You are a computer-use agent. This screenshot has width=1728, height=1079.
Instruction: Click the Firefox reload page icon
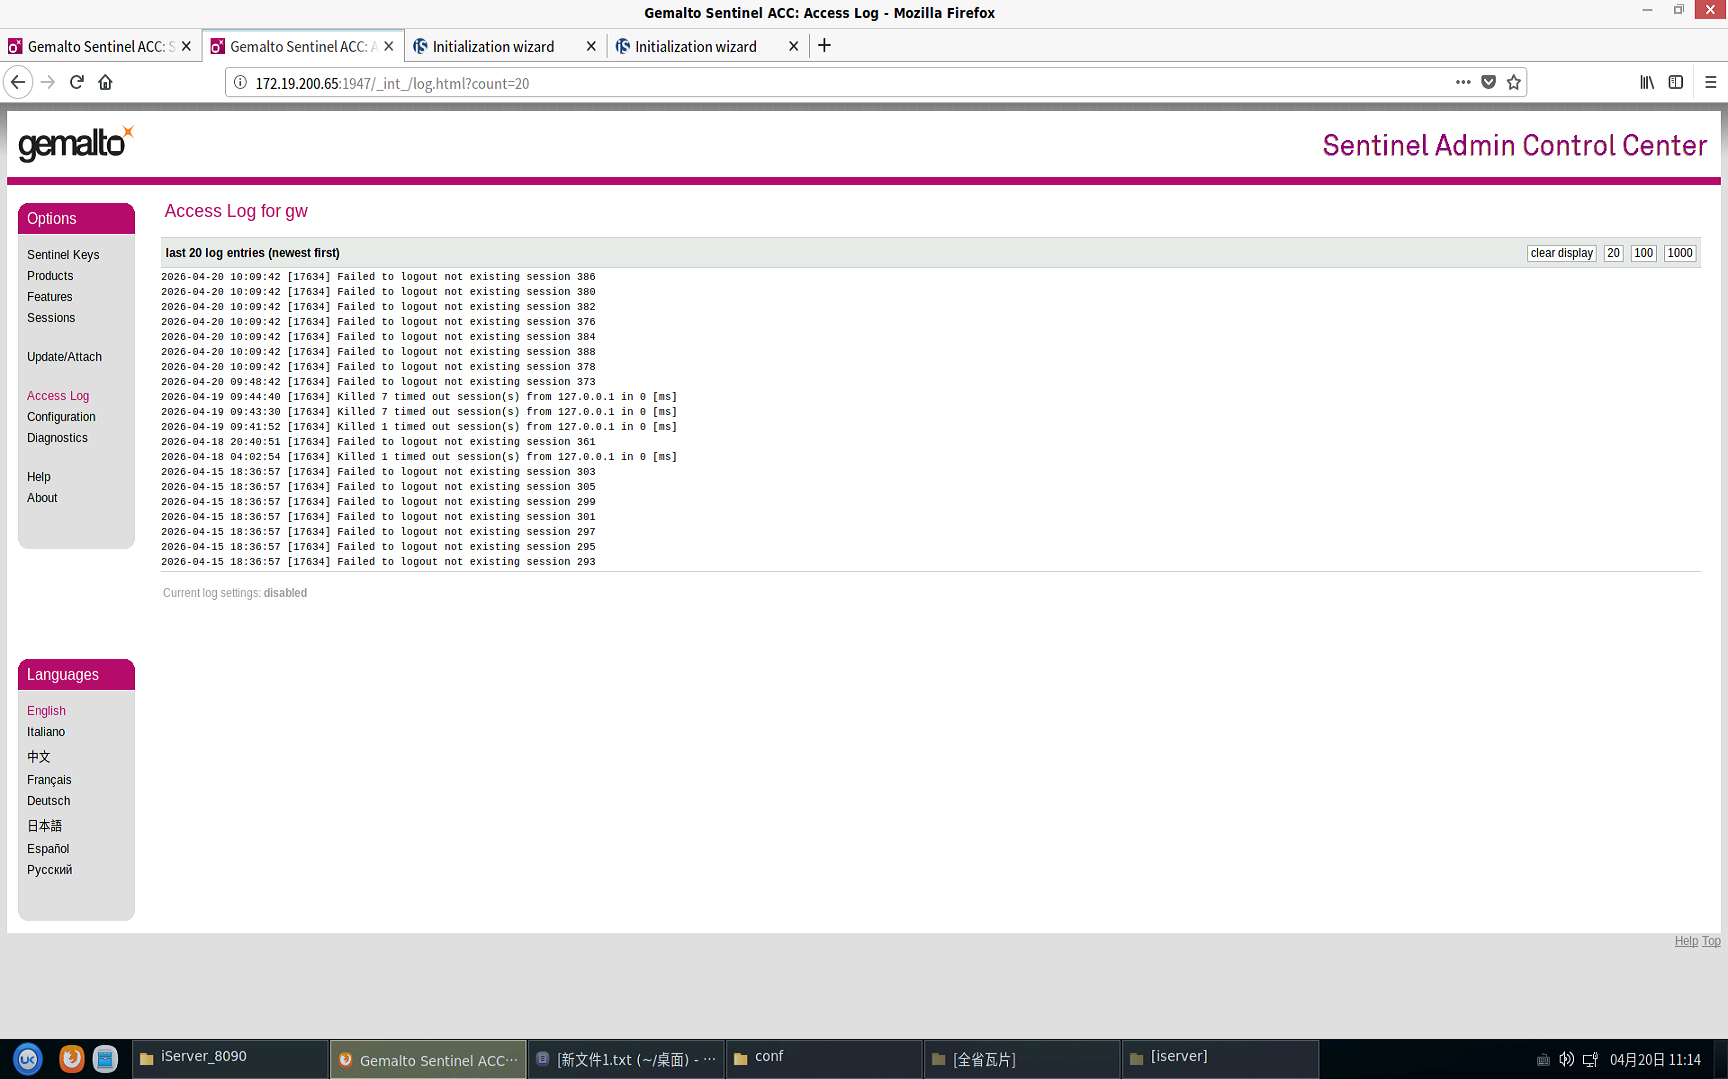coord(77,82)
